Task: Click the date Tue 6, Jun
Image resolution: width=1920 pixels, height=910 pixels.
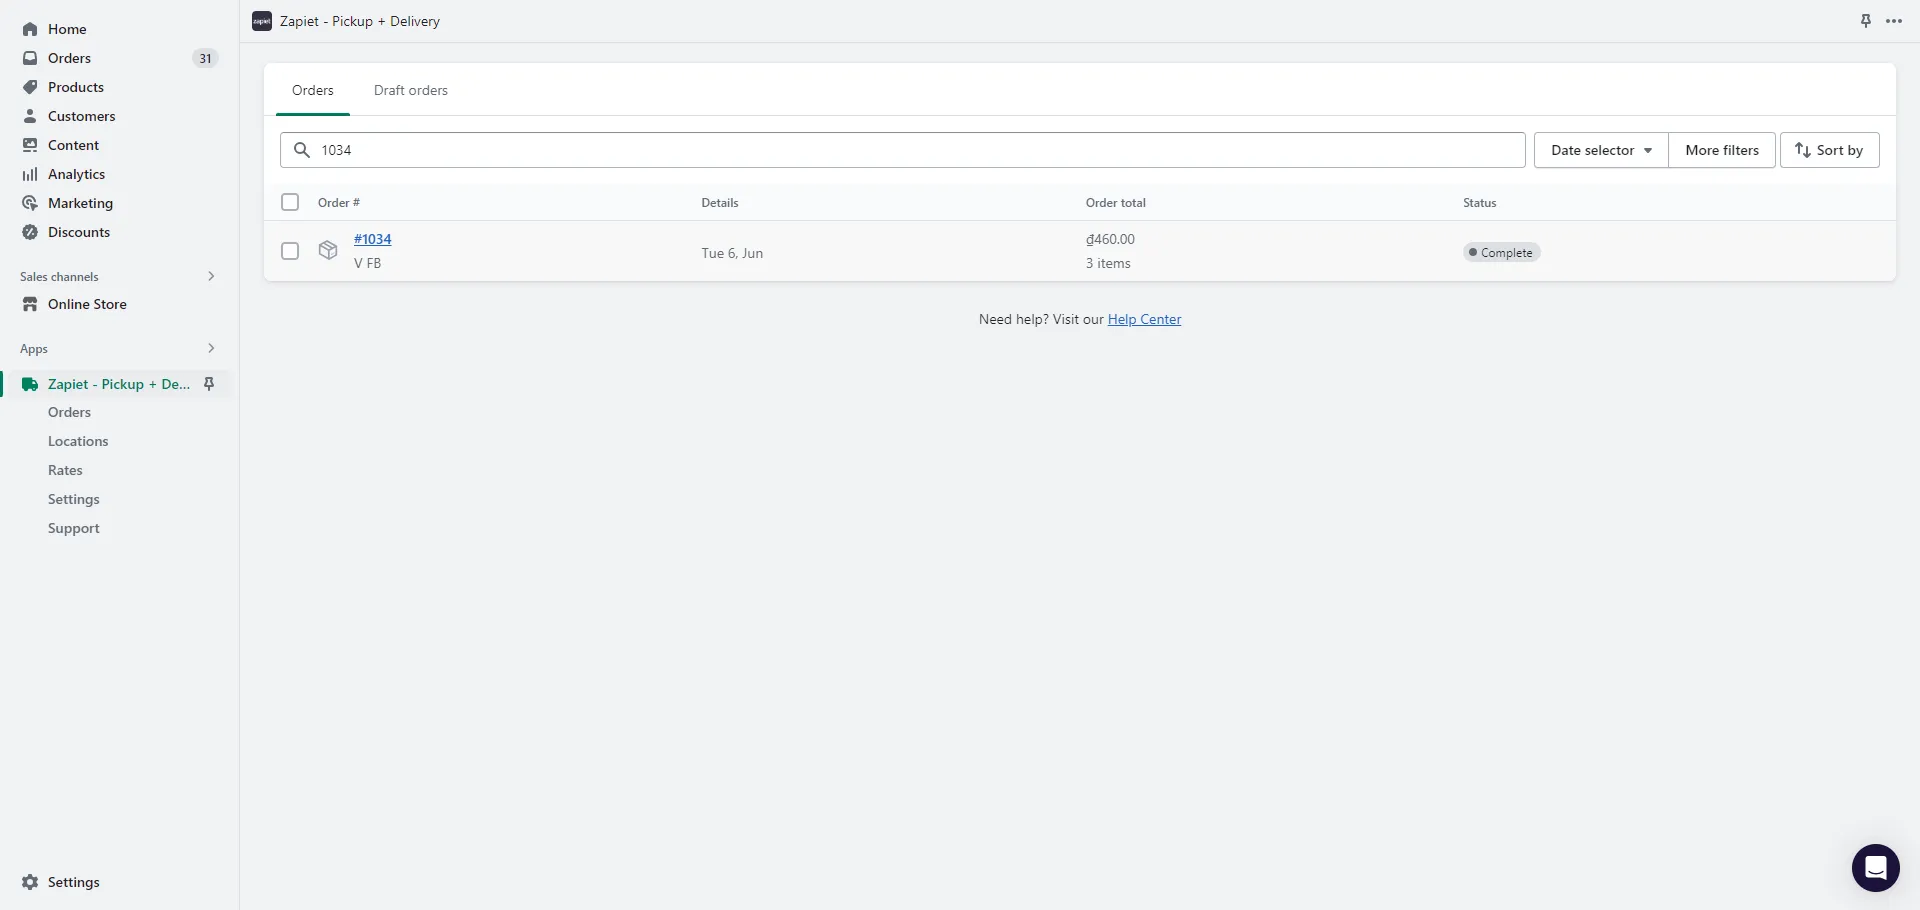Action: 732,253
